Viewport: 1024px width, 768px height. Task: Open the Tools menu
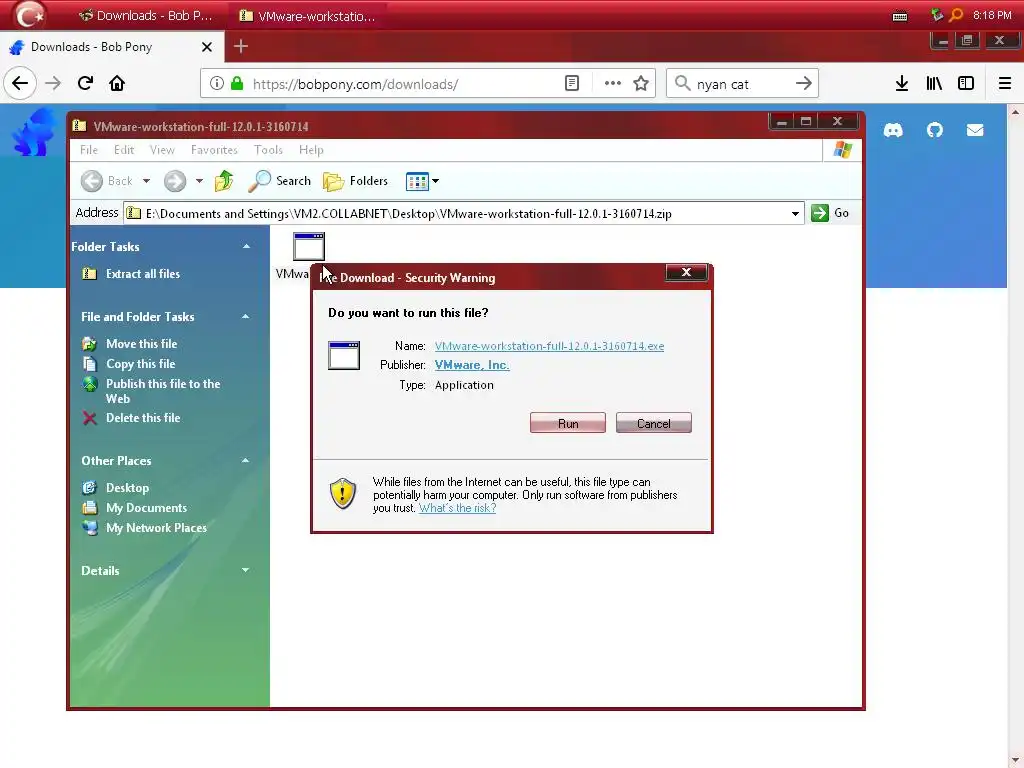click(x=268, y=150)
